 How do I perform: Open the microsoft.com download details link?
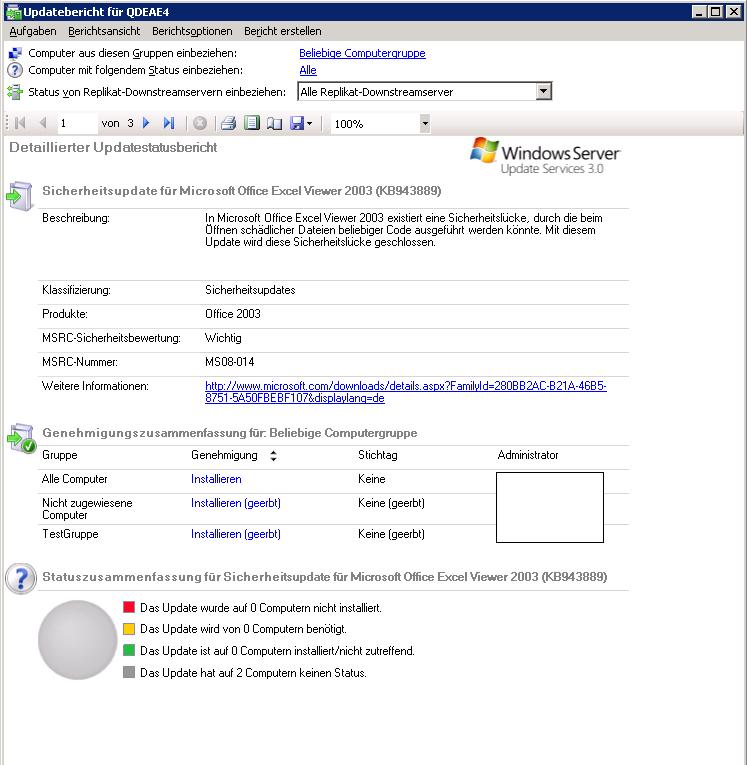405,392
